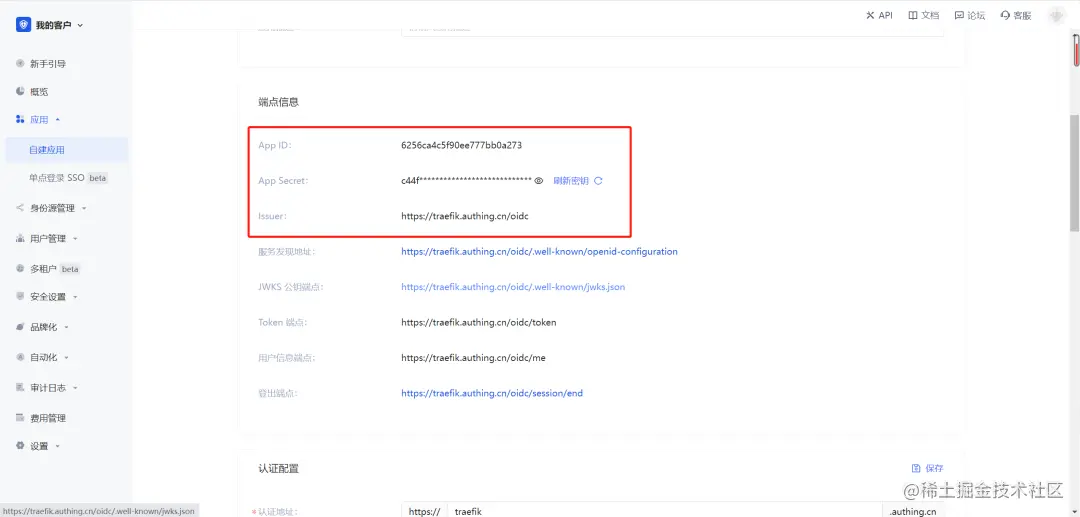The image size is (1080, 517).
Task: Click the 多租户 icon
Action: tap(20, 268)
